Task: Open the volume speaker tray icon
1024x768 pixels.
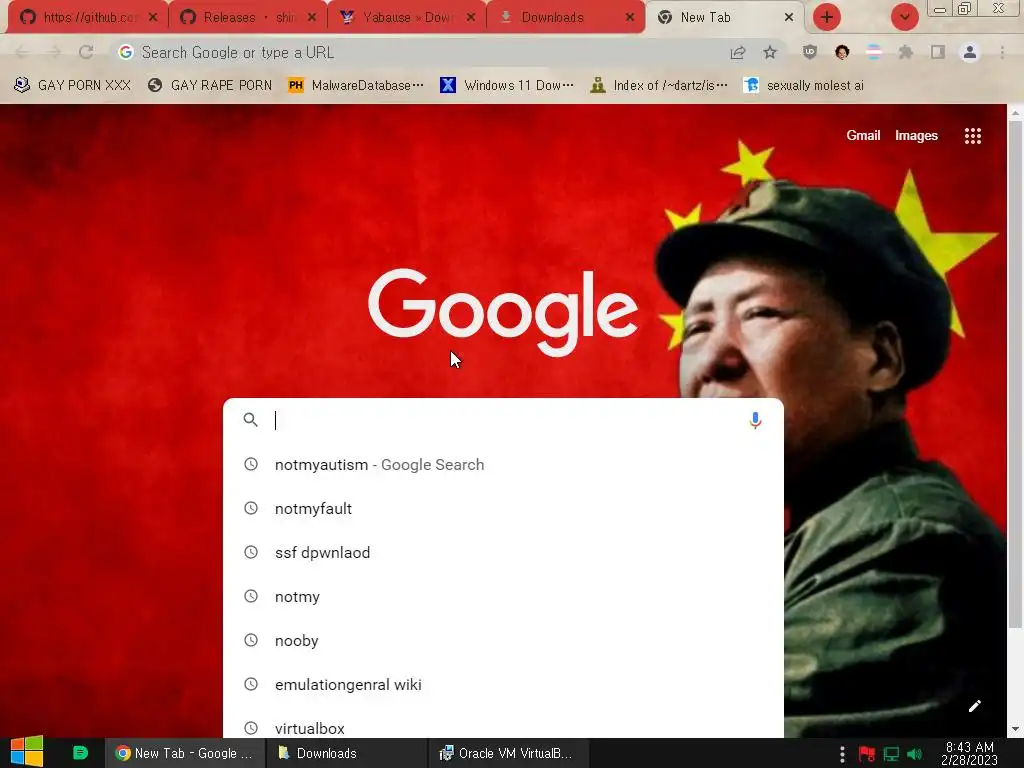Action: click(x=915, y=754)
